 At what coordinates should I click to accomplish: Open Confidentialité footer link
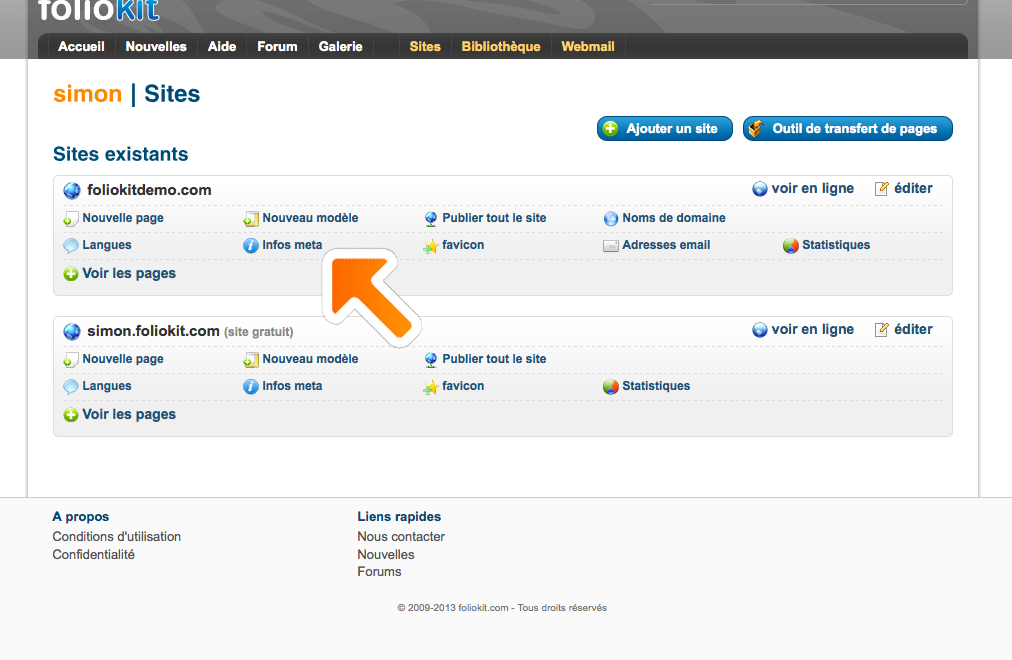click(94, 555)
